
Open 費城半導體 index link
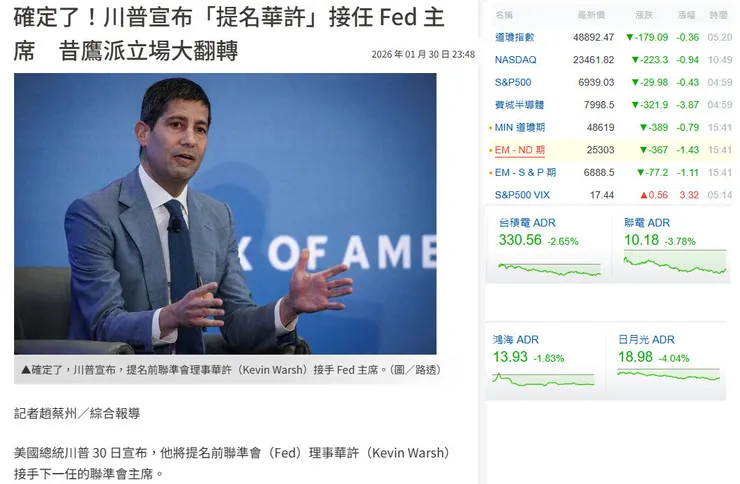click(x=519, y=105)
